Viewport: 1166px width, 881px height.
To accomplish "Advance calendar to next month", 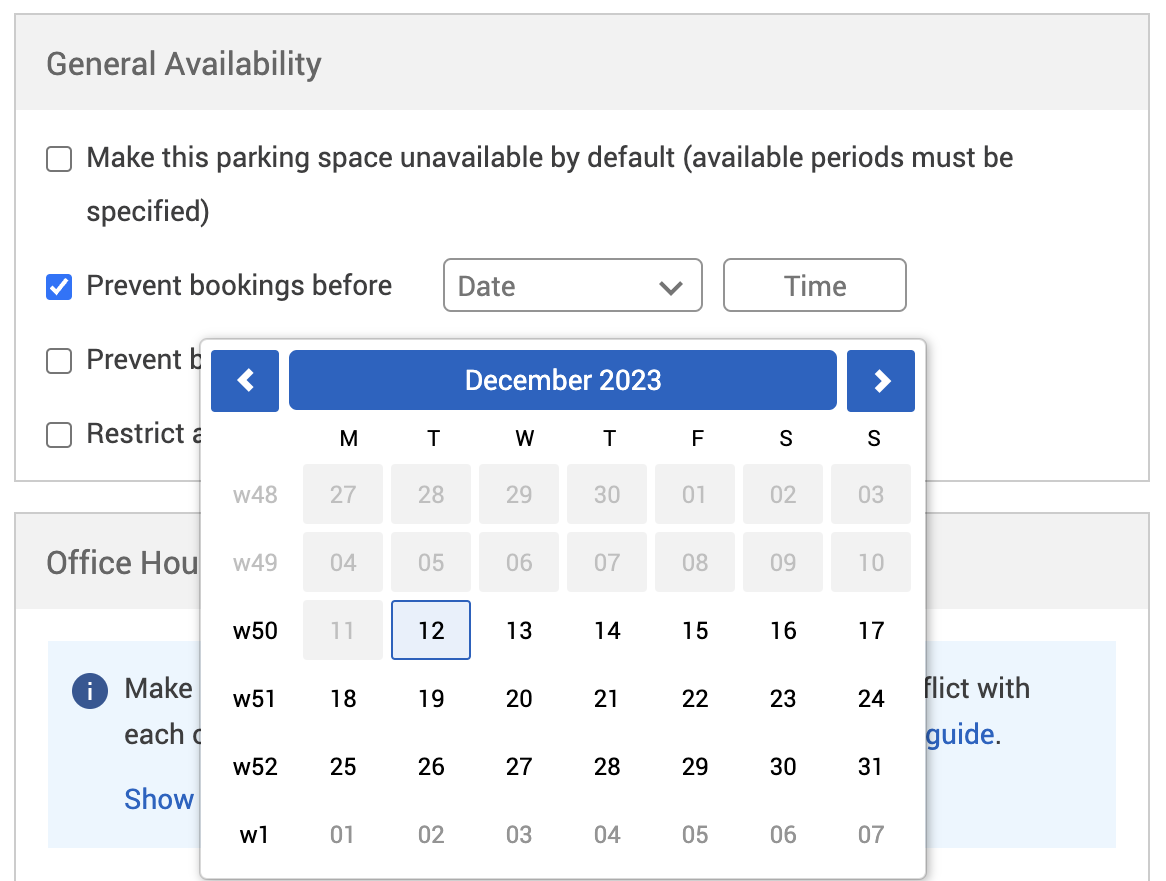I will (x=880, y=381).
